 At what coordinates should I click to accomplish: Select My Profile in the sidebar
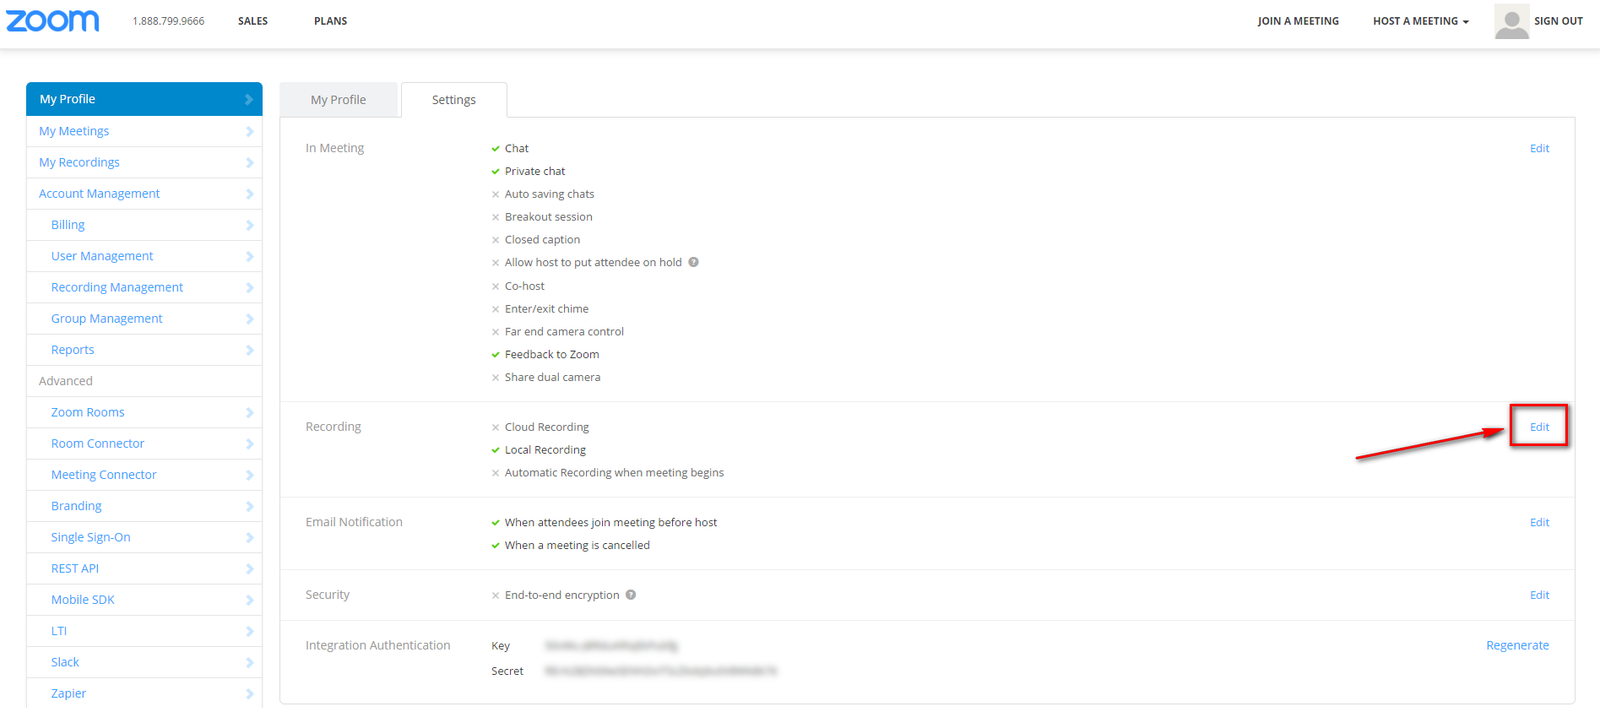(144, 99)
